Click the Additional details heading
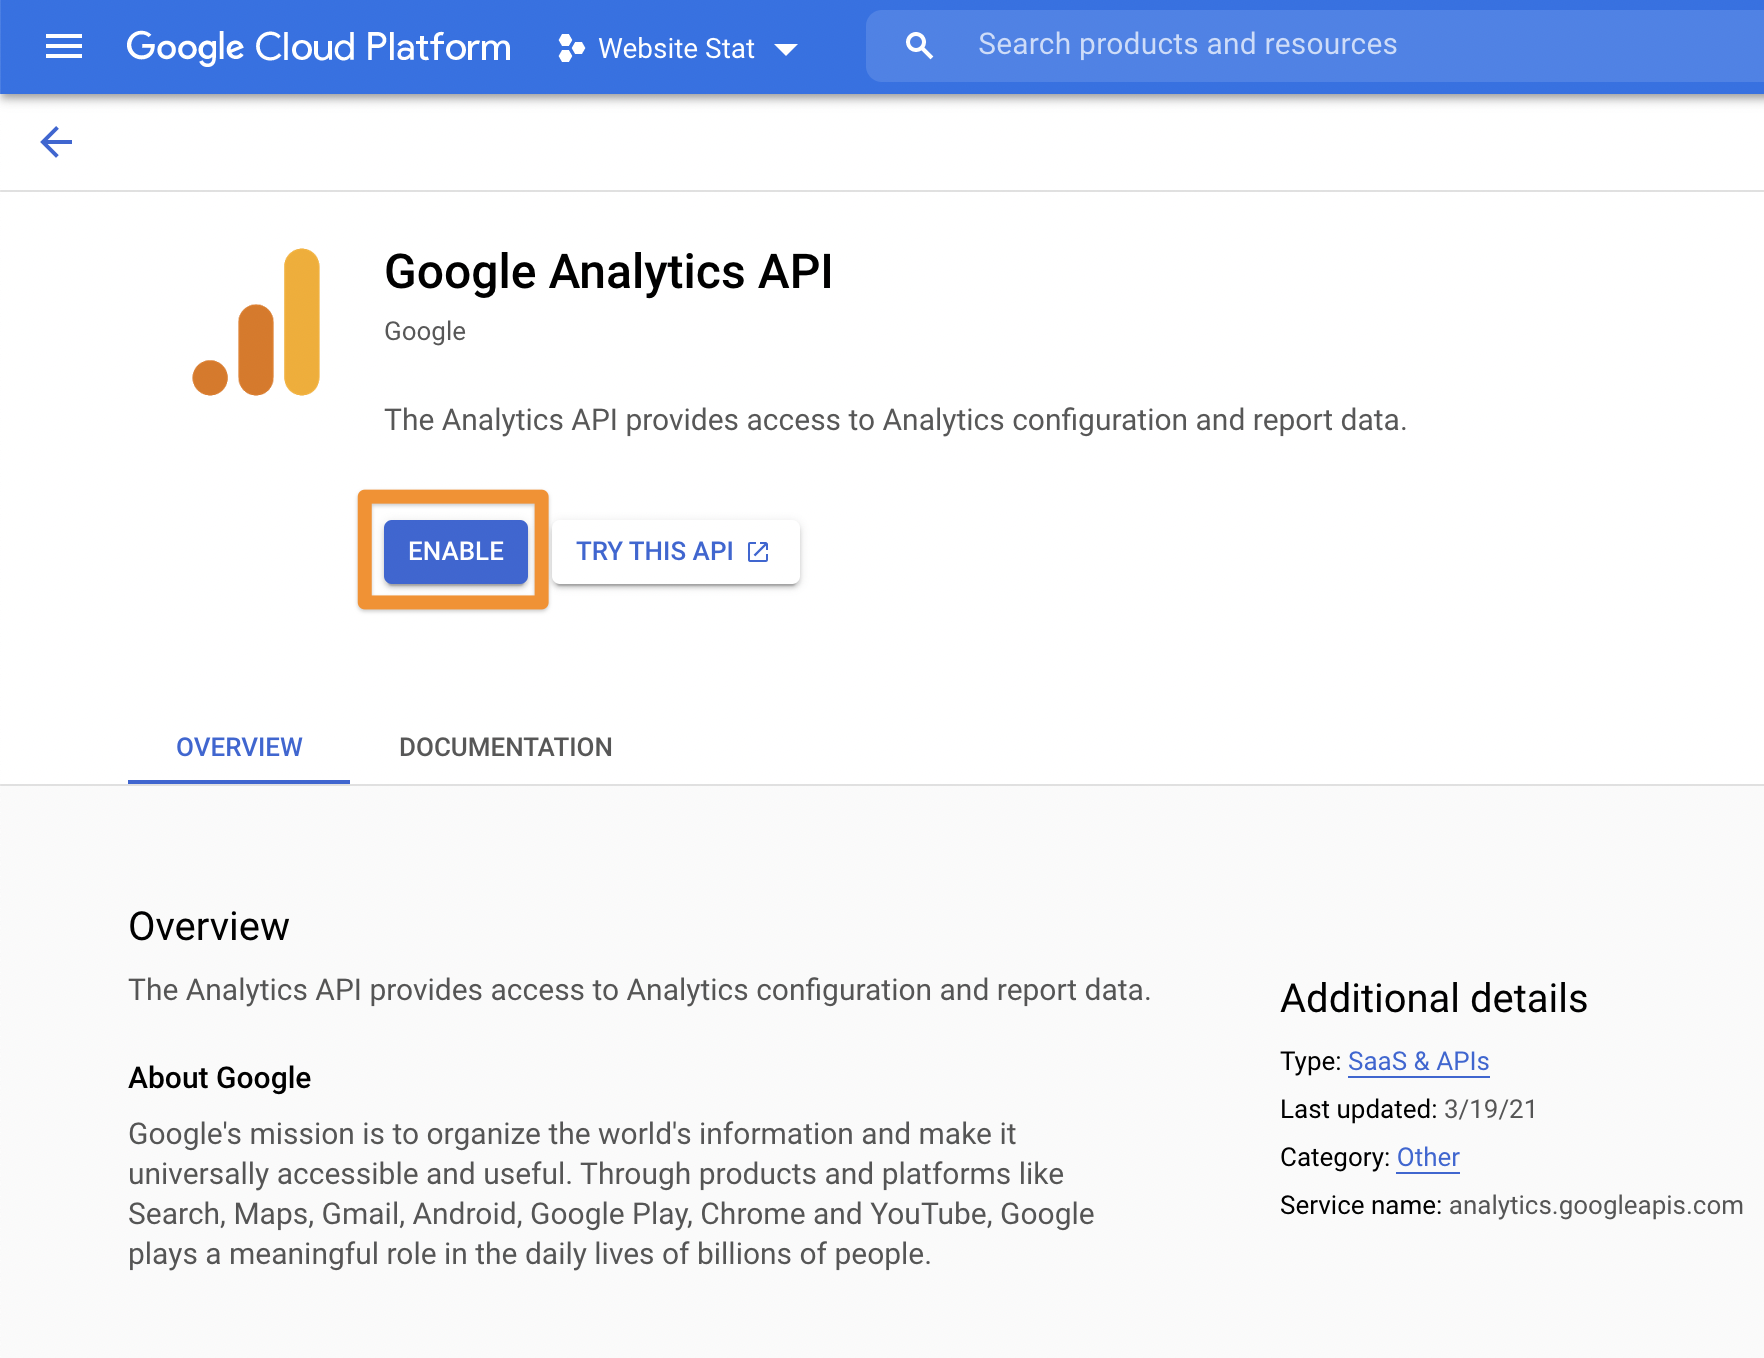 tap(1434, 998)
